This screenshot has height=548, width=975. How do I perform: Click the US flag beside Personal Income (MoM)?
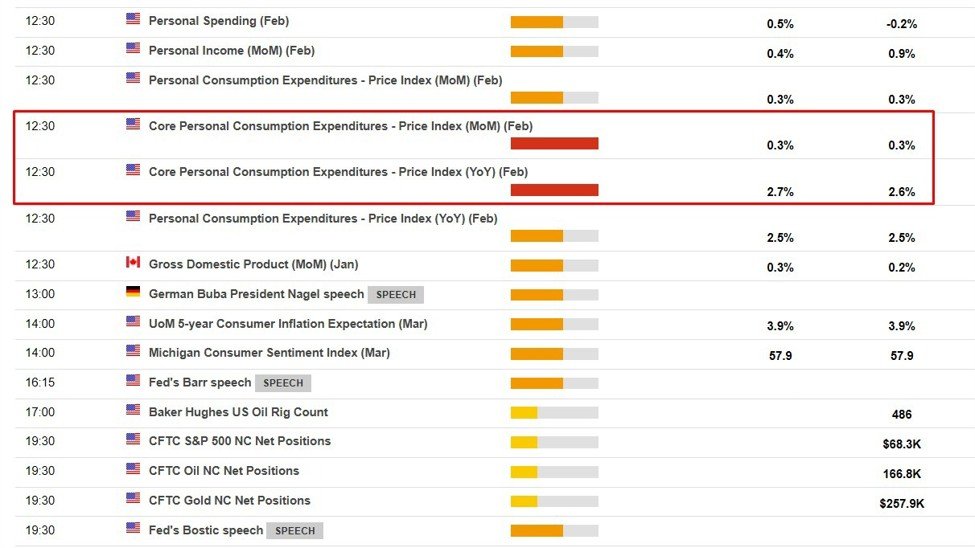pos(133,49)
